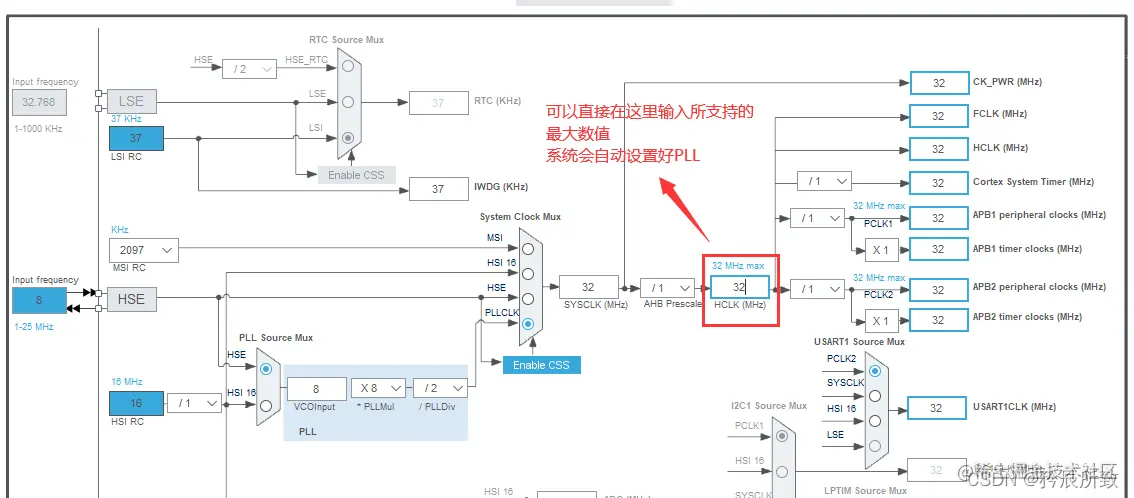Choose MSI in System Clock Mux
1134x498 pixels.
529,249
